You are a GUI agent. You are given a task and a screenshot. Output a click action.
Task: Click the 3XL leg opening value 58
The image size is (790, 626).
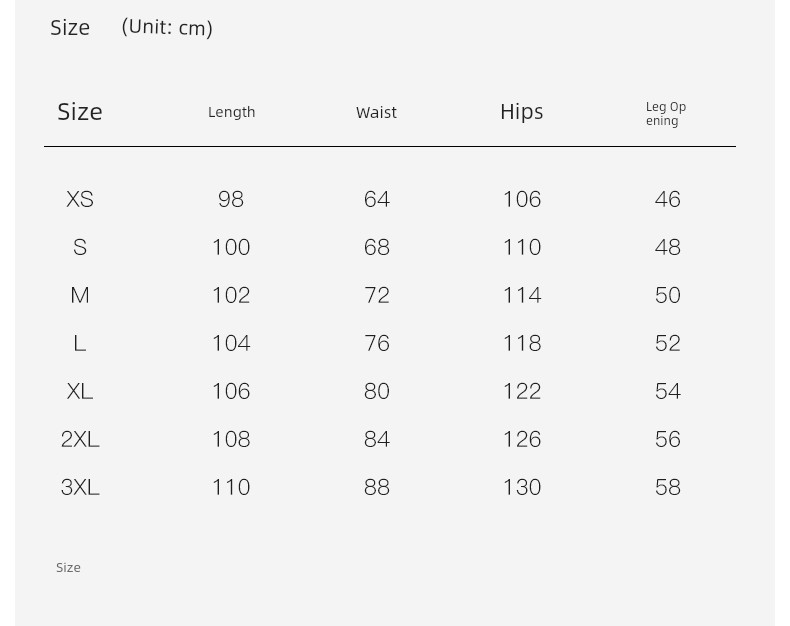(668, 487)
